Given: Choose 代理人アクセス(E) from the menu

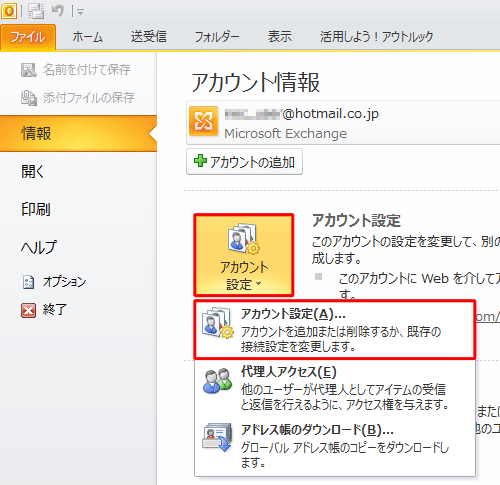Looking at the screenshot, I should click(x=335, y=388).
